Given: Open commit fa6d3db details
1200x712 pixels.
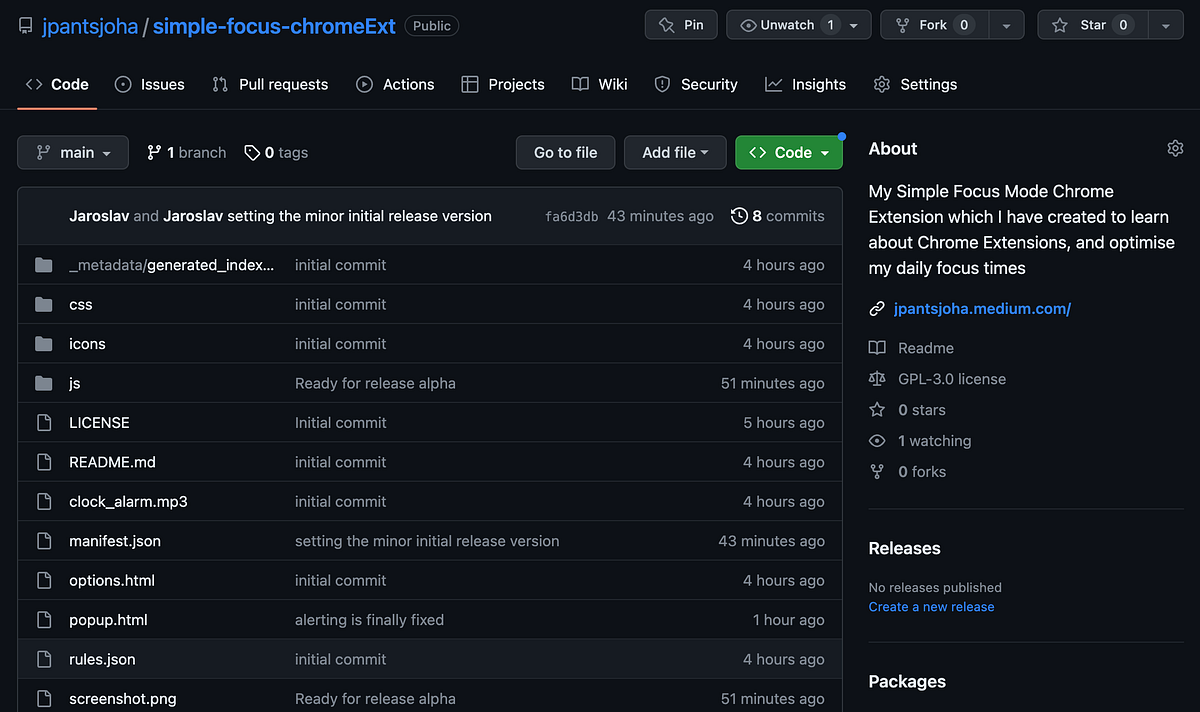Looking at the screenshot, I should (571, 215).
